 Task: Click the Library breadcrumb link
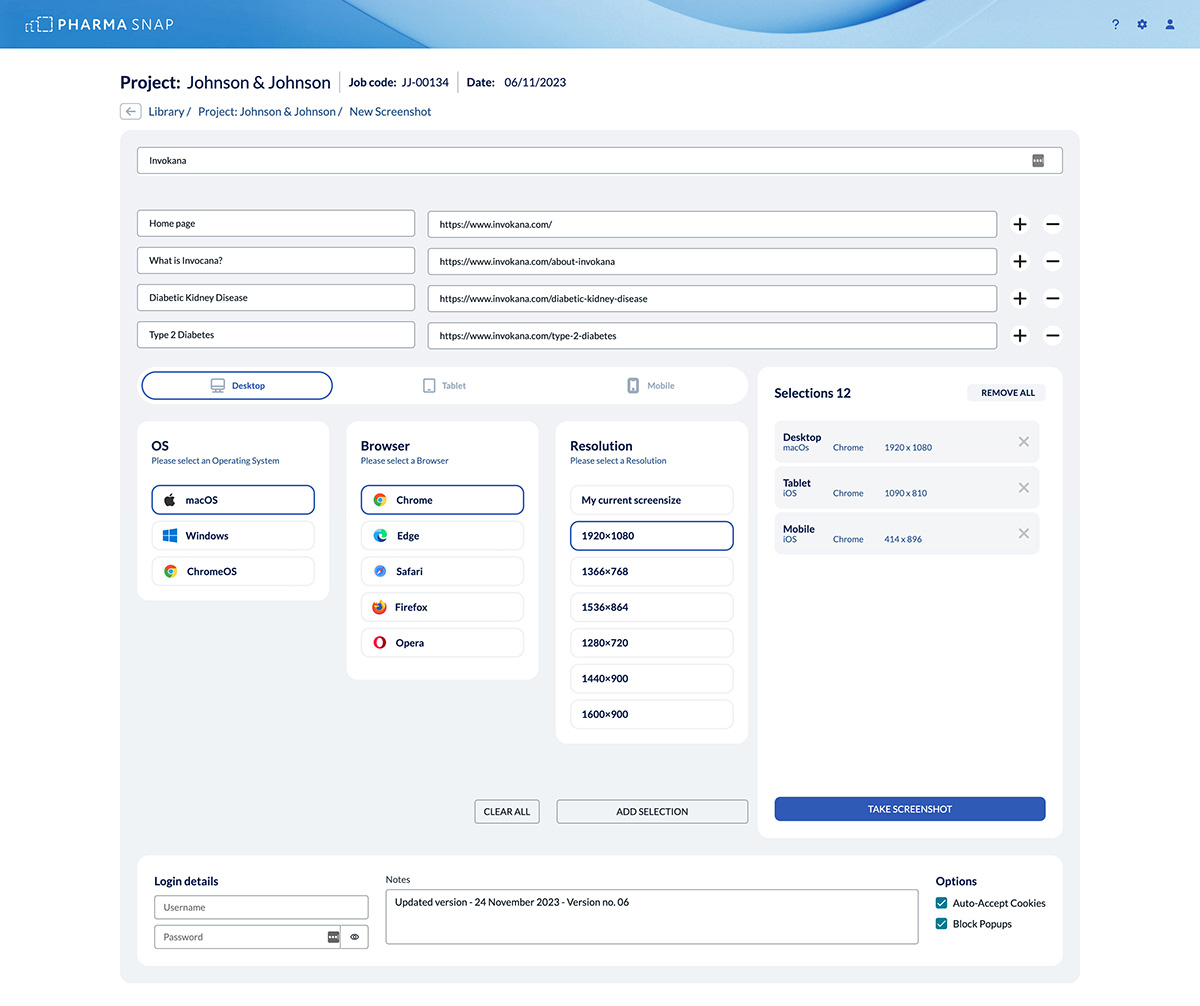166,112
